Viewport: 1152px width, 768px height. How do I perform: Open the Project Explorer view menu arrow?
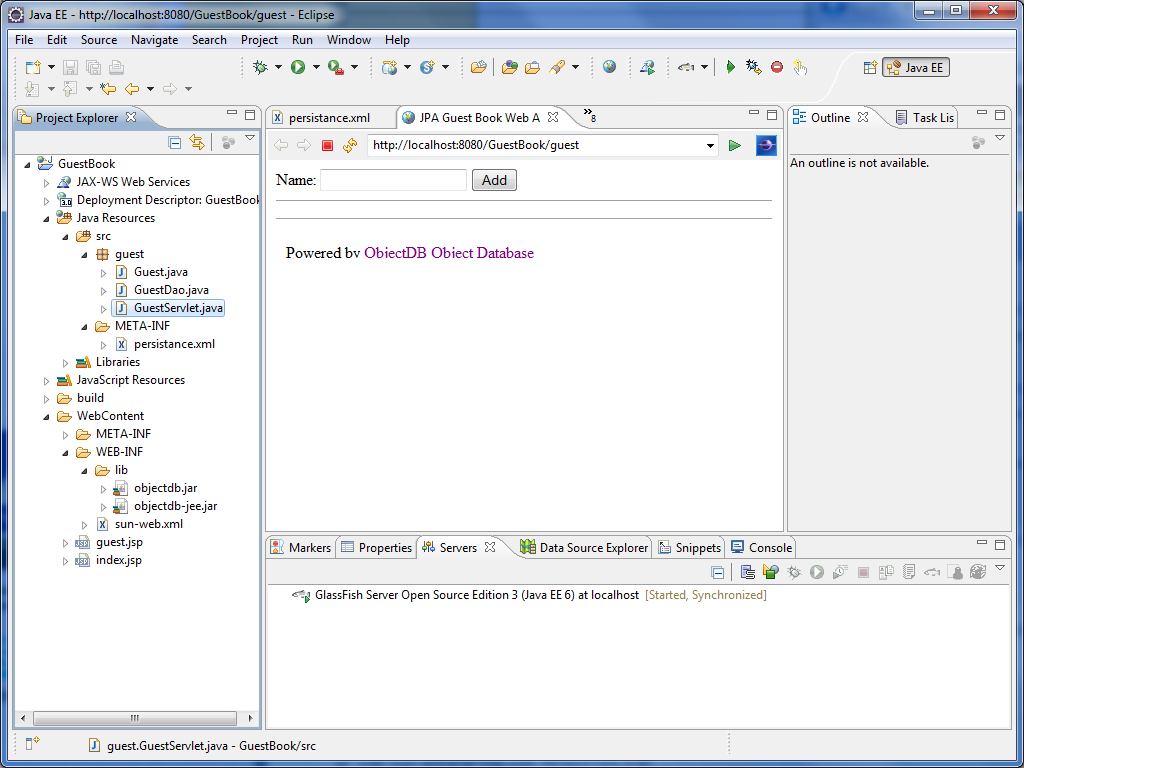coord(250,138)
